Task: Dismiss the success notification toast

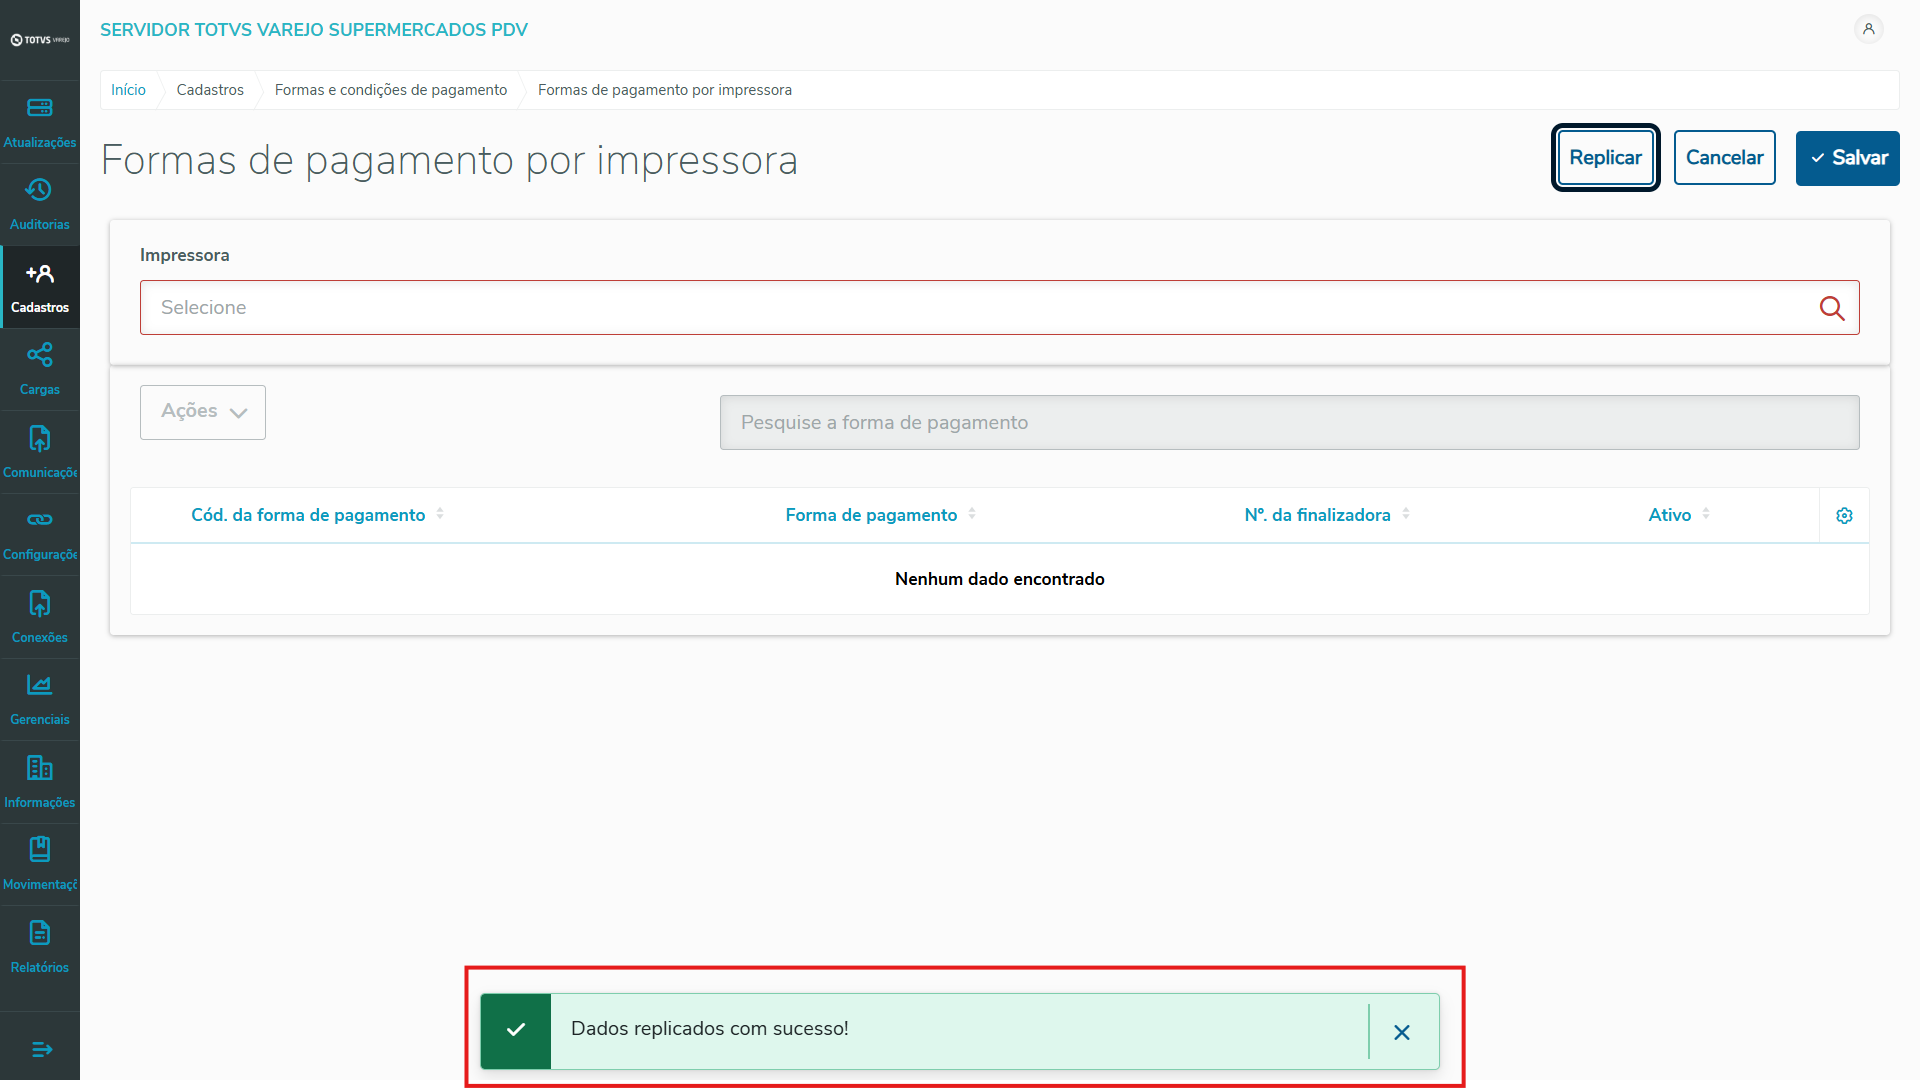Action: (1402, 1032)
